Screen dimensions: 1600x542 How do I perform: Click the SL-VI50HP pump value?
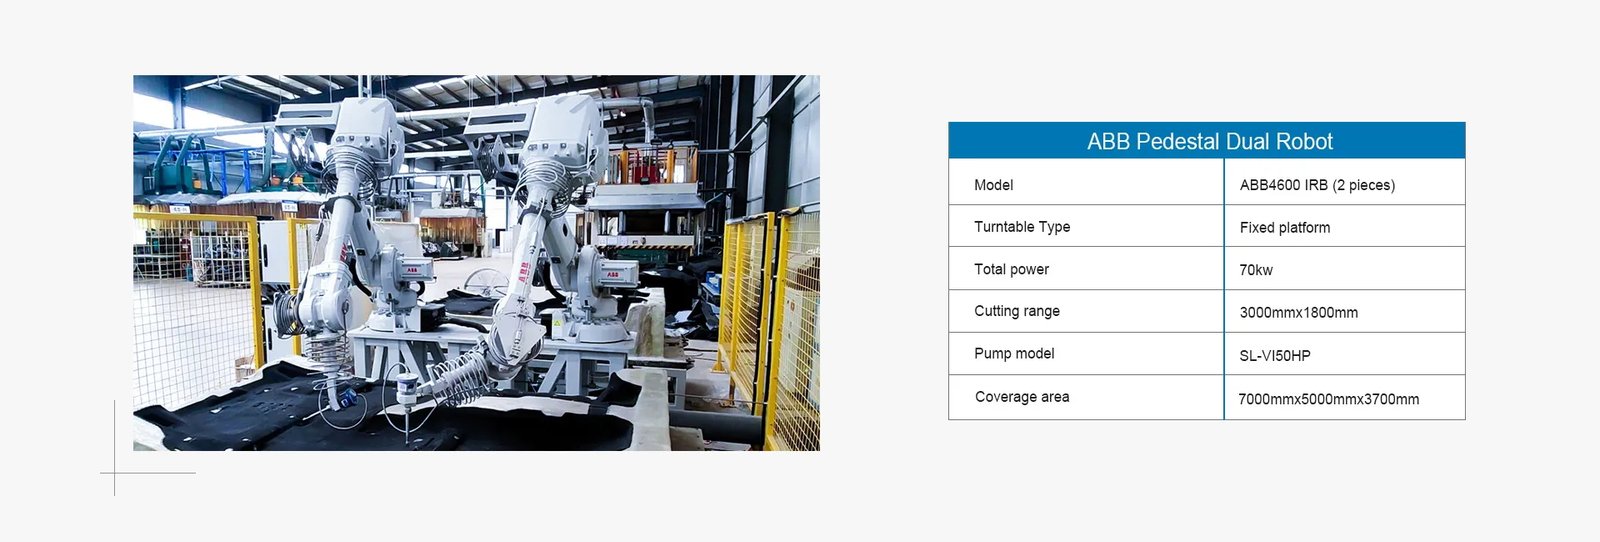pos(1274,356)
